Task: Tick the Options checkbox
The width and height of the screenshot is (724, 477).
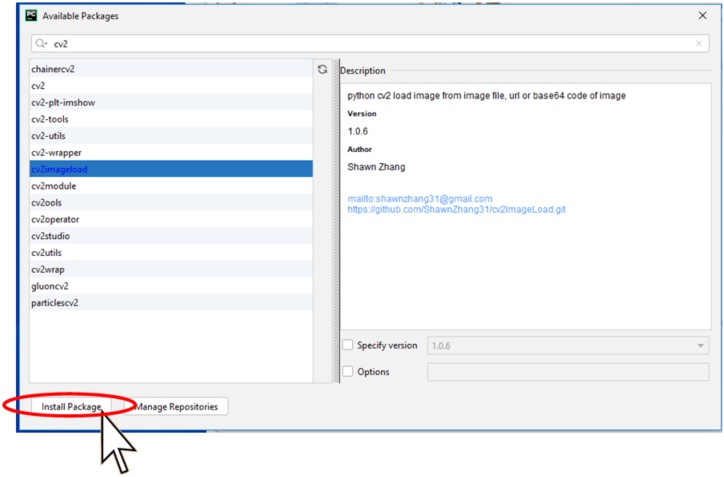Action: 348,372
